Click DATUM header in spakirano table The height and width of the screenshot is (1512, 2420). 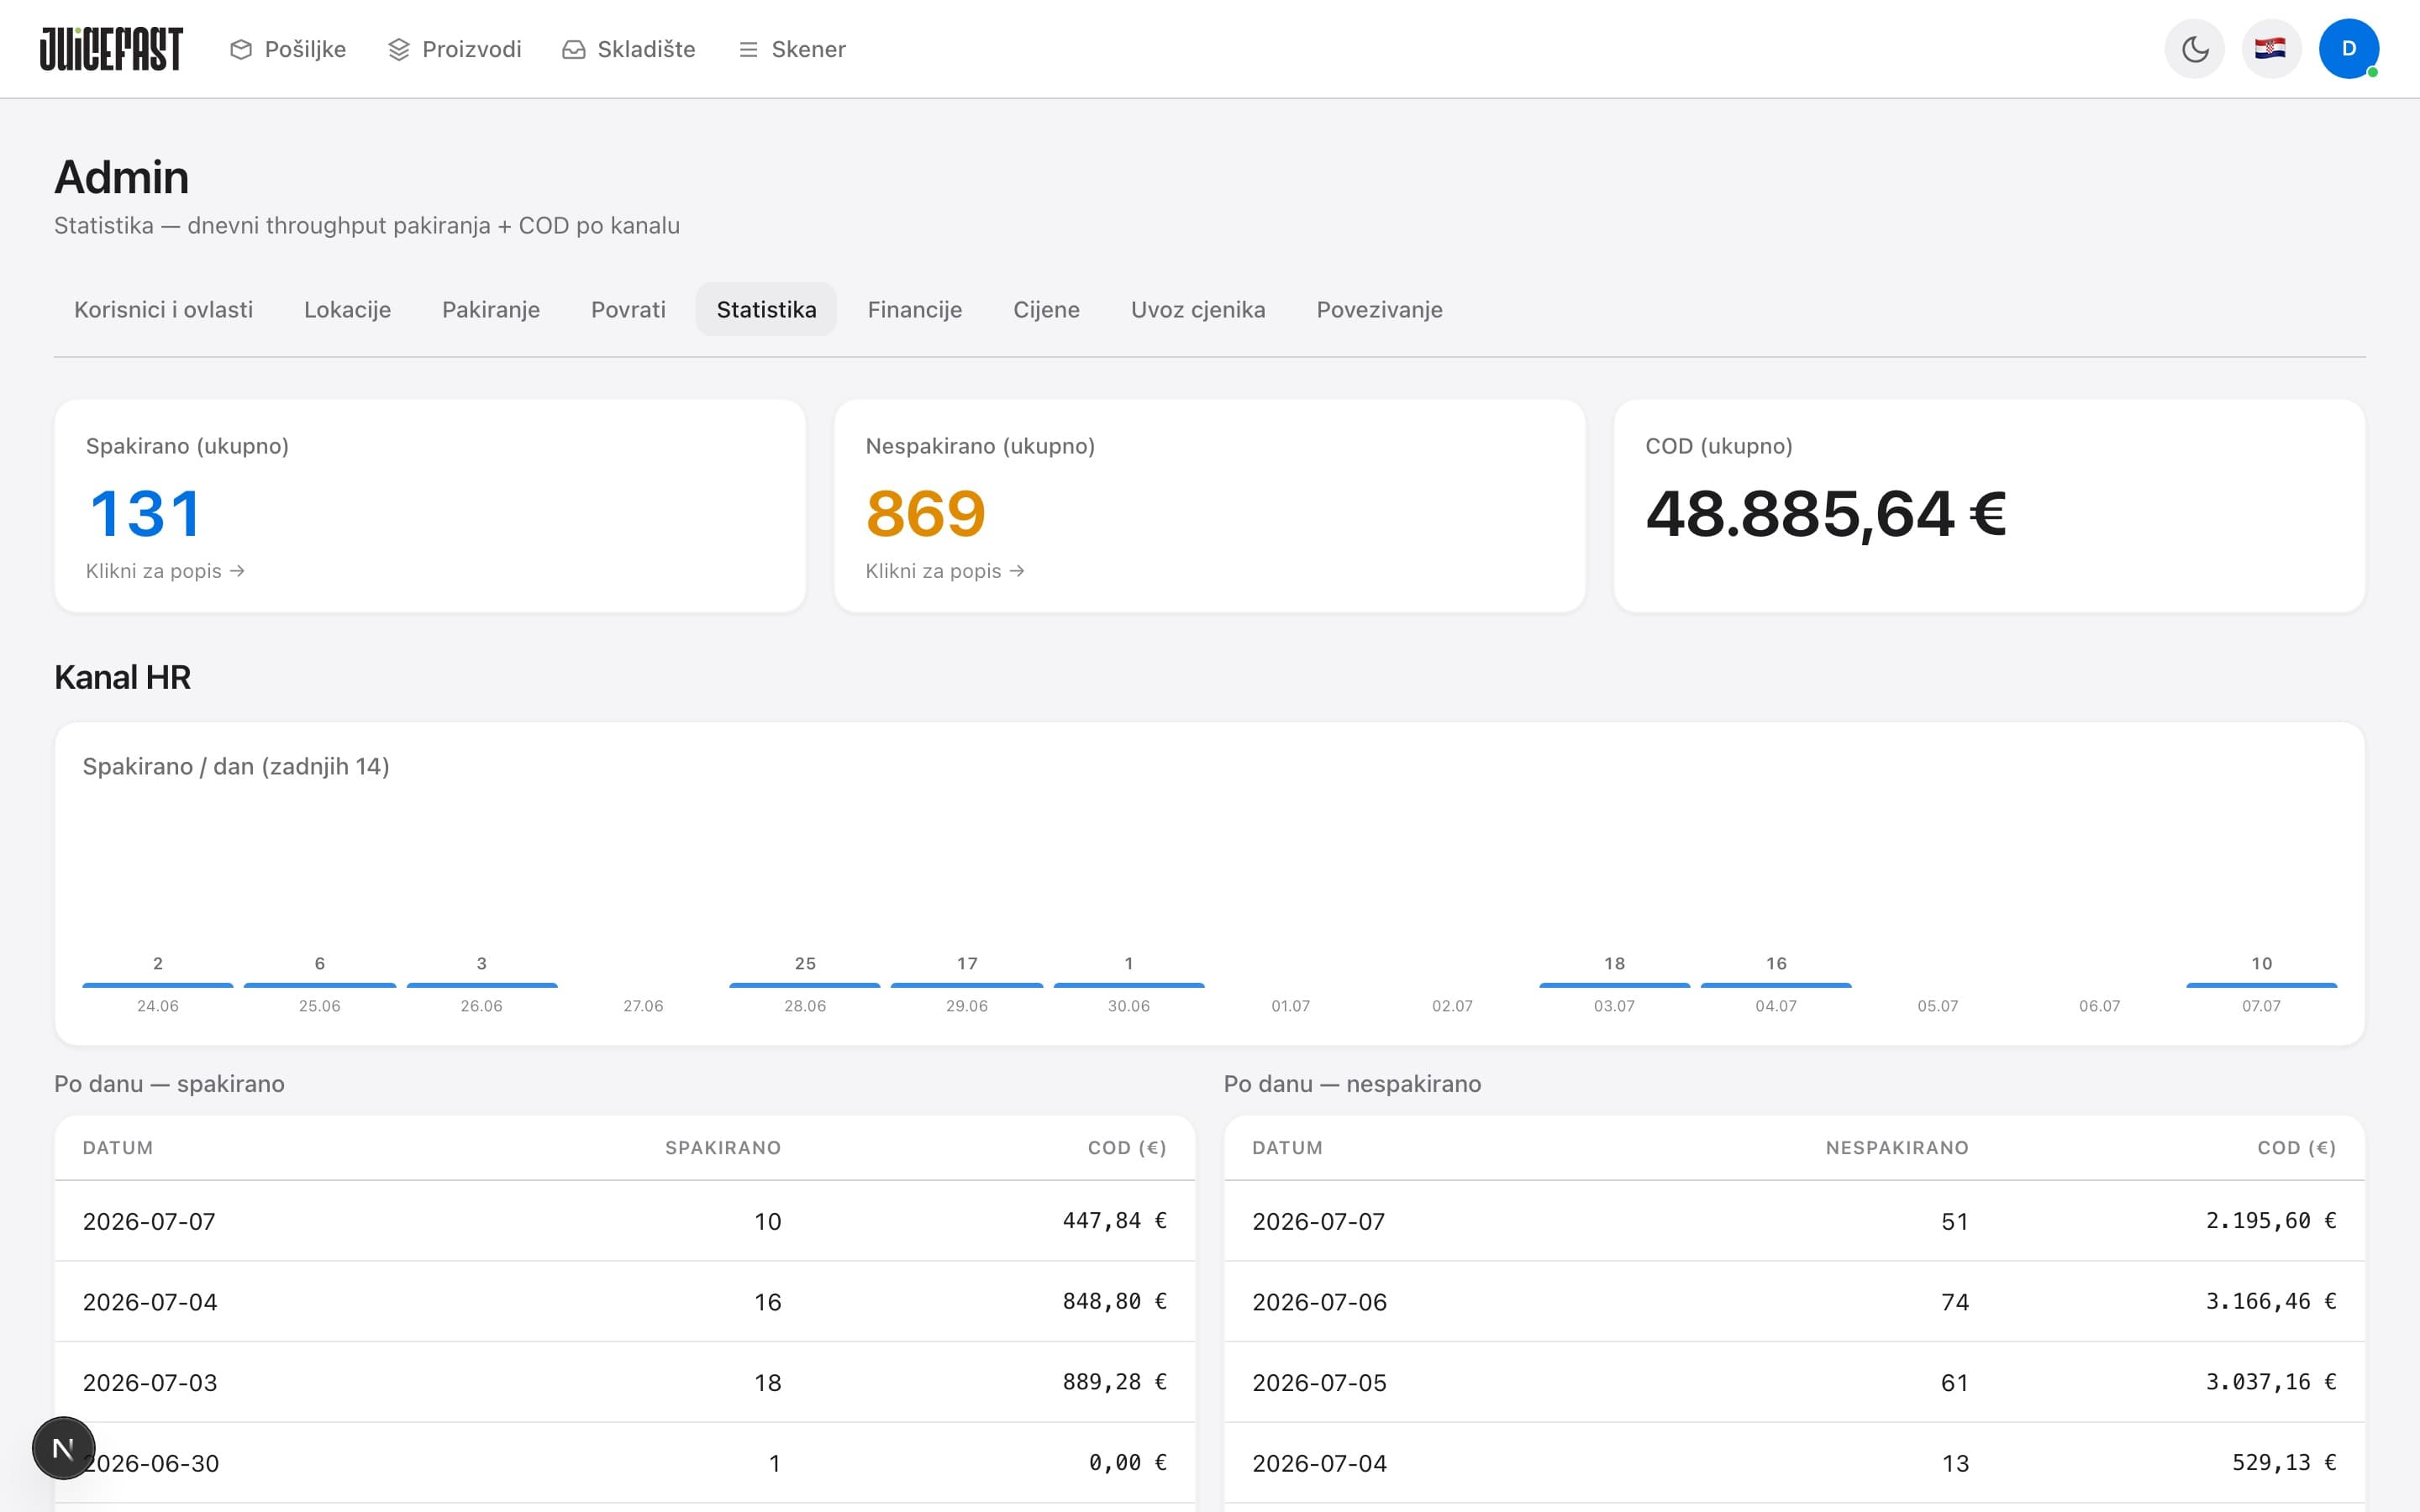tap(118, 1148)
